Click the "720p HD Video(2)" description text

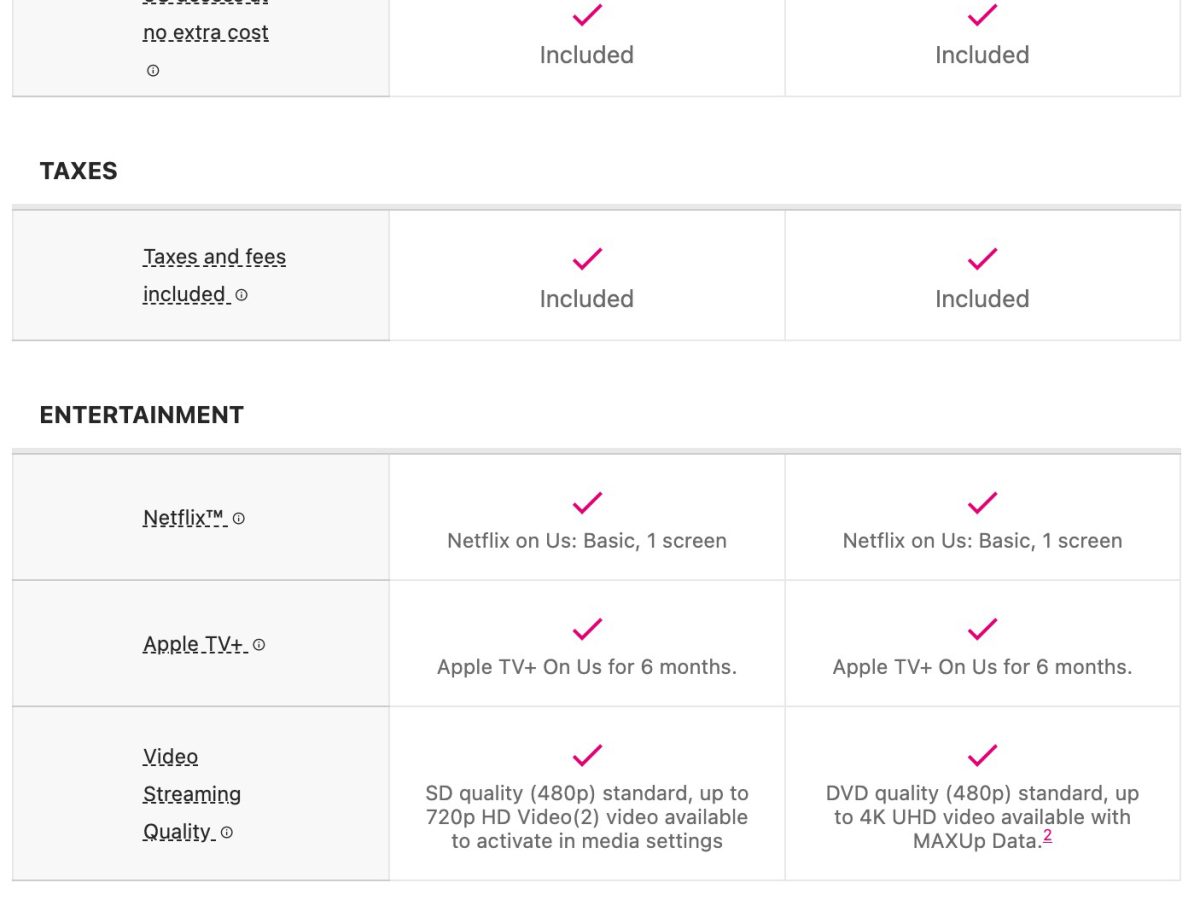coord(586,817)
